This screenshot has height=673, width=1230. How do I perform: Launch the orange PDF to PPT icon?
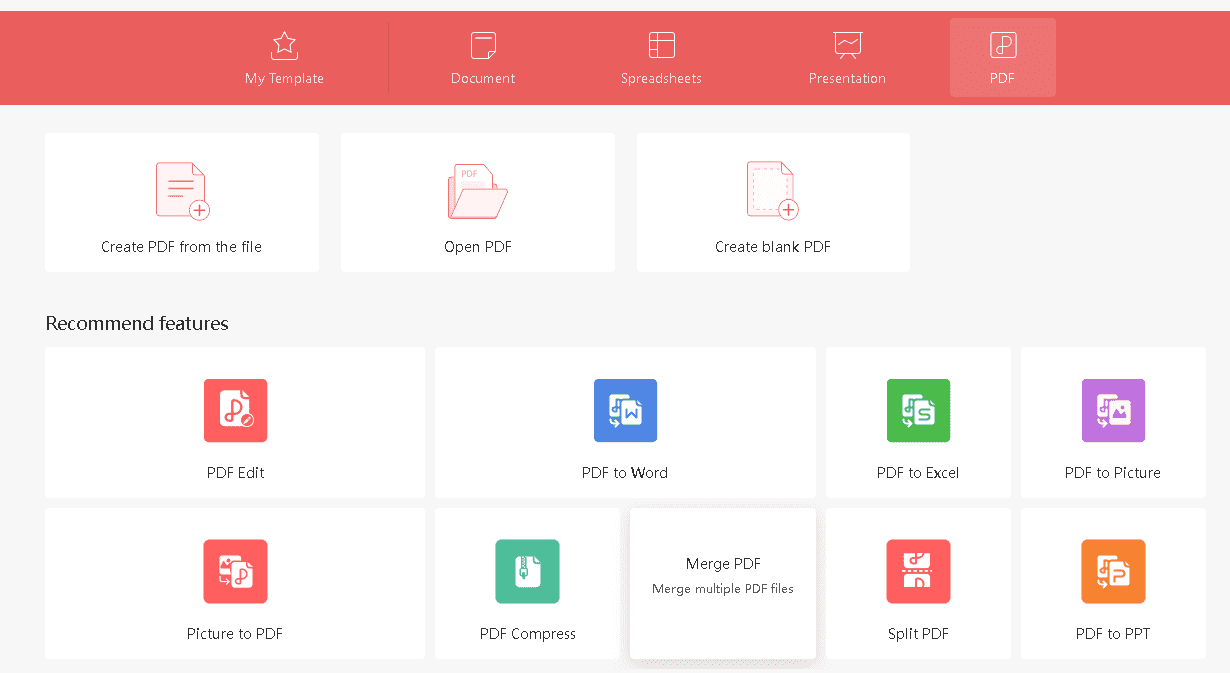click(x=1113, y=571)
